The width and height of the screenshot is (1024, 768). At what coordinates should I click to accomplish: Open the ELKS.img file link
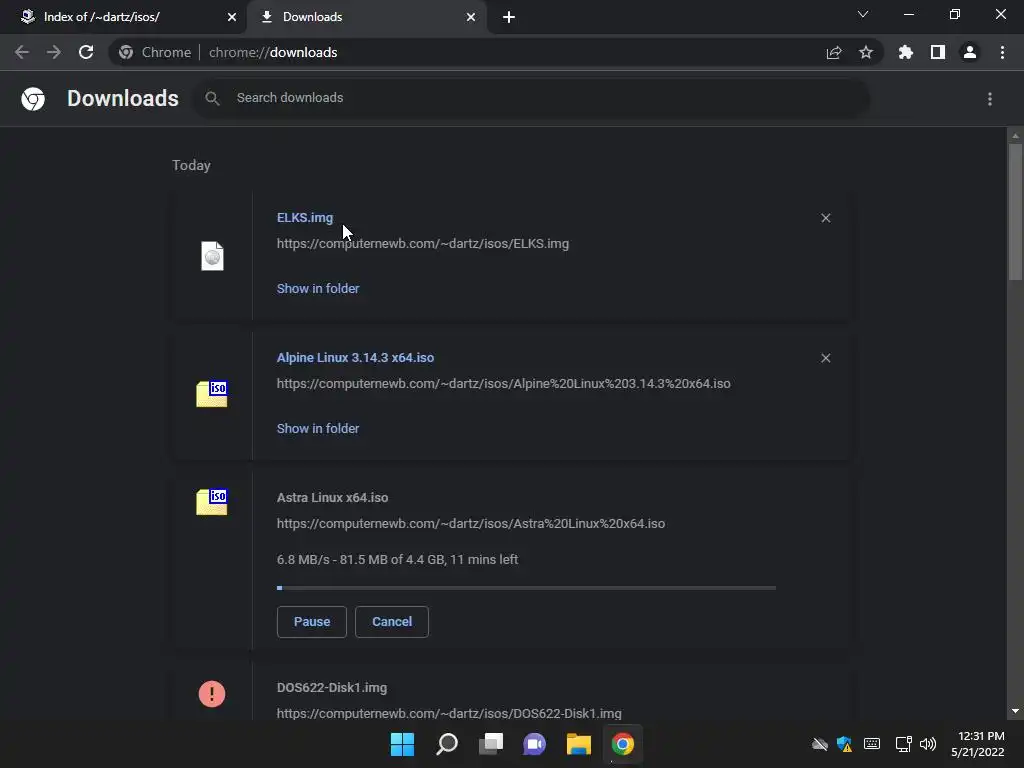click(305, 217)
